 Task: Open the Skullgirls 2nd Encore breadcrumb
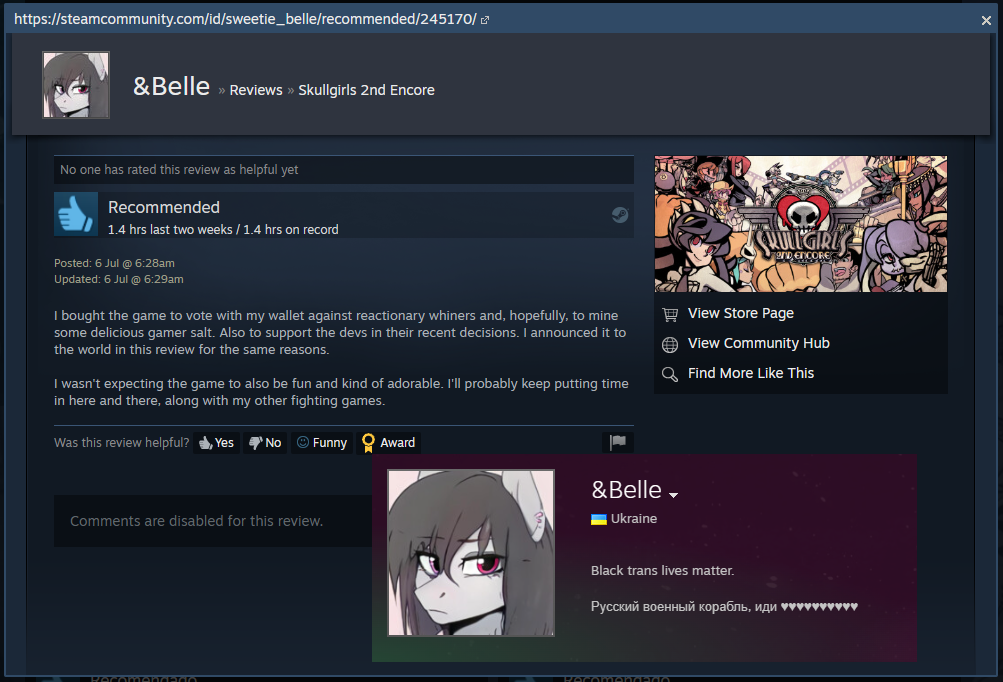tap(367, 90)
